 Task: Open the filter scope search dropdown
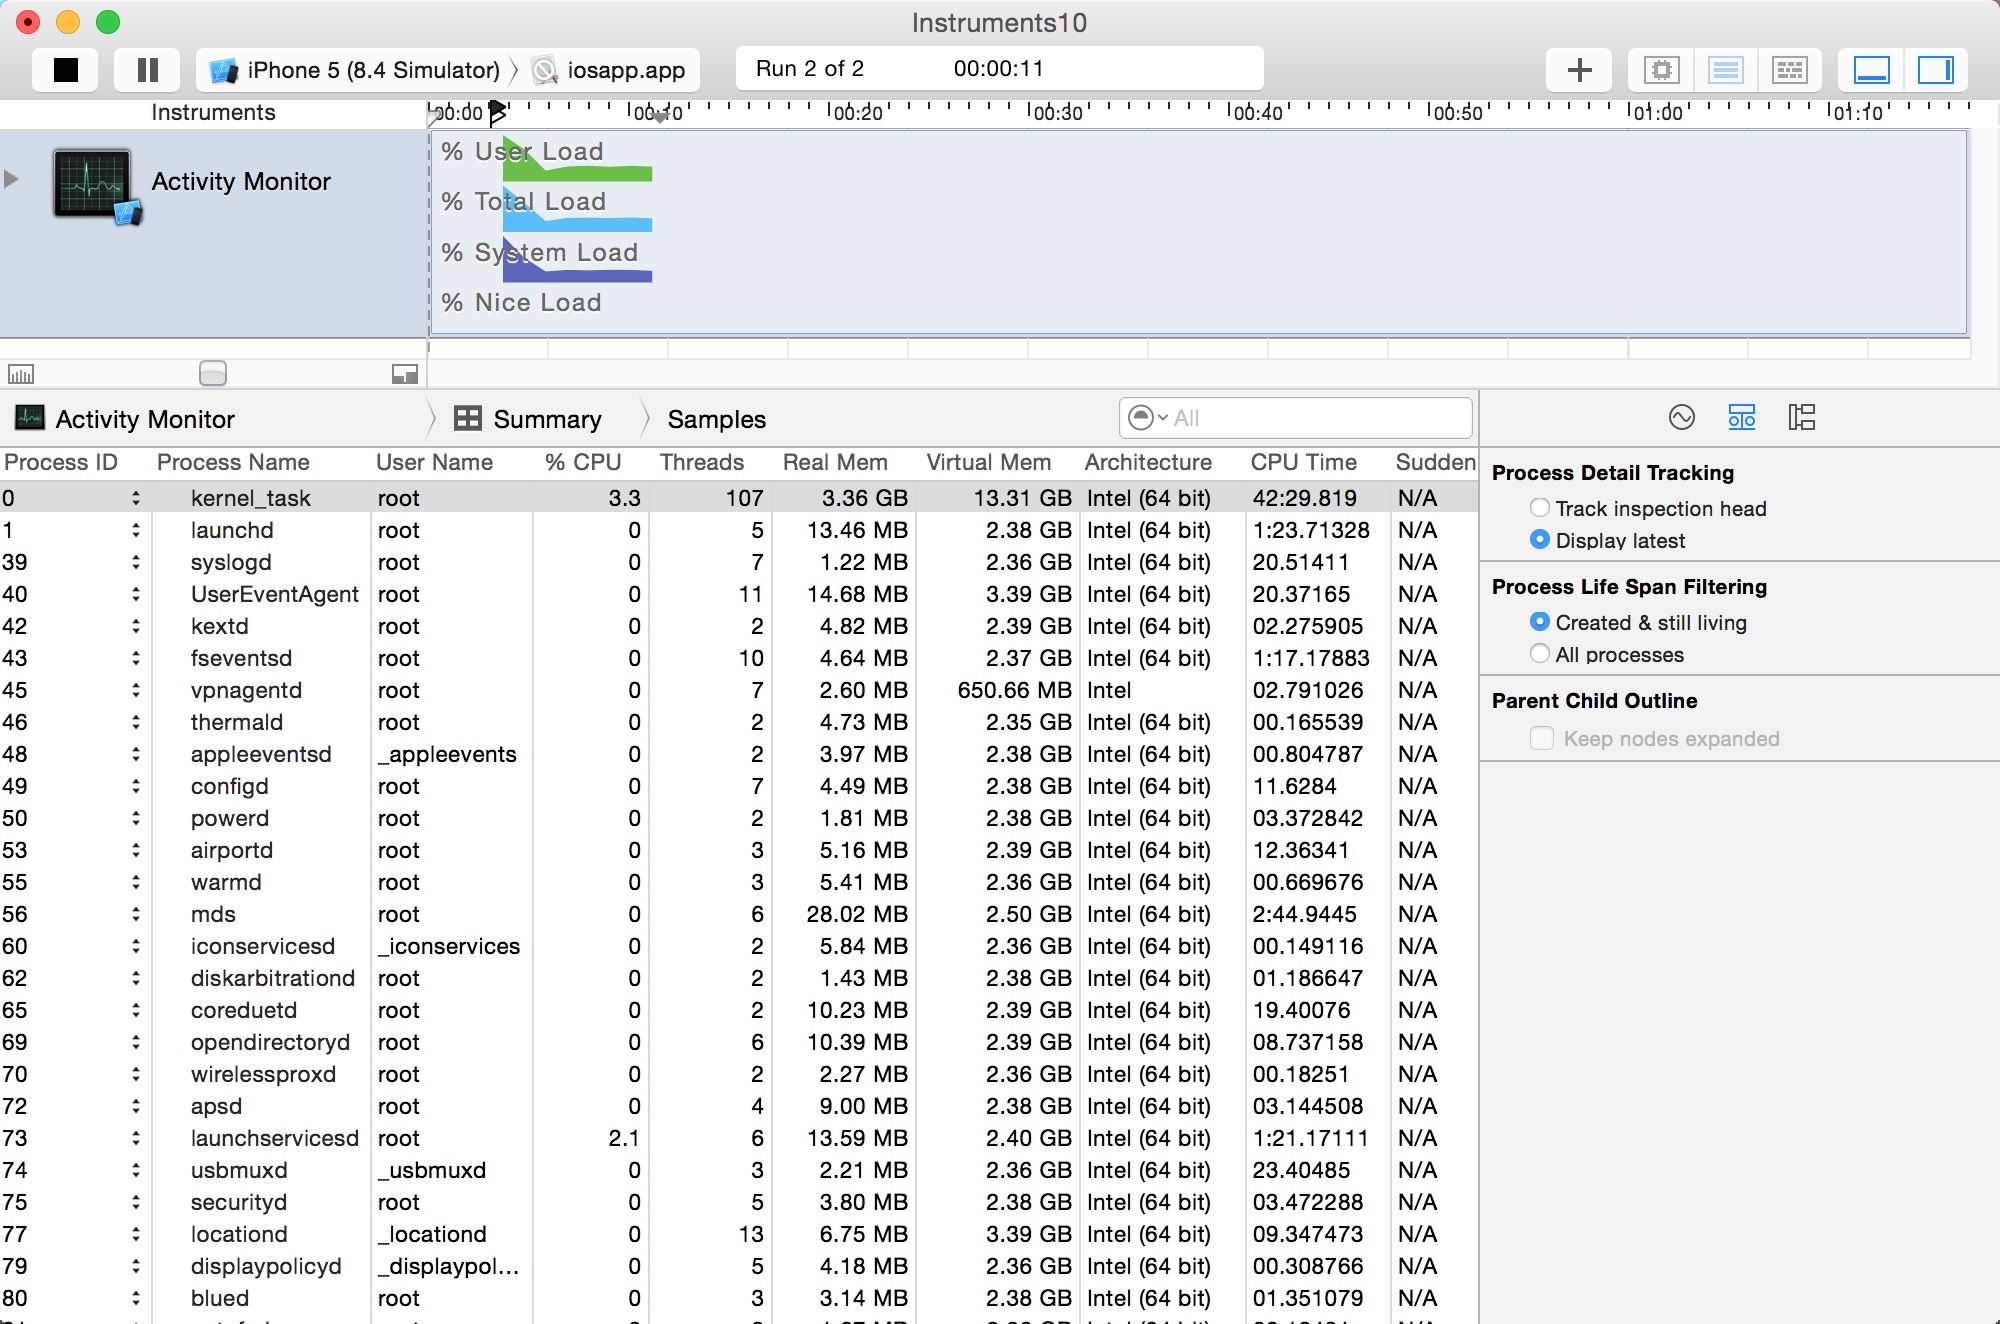click(1148, 418)
